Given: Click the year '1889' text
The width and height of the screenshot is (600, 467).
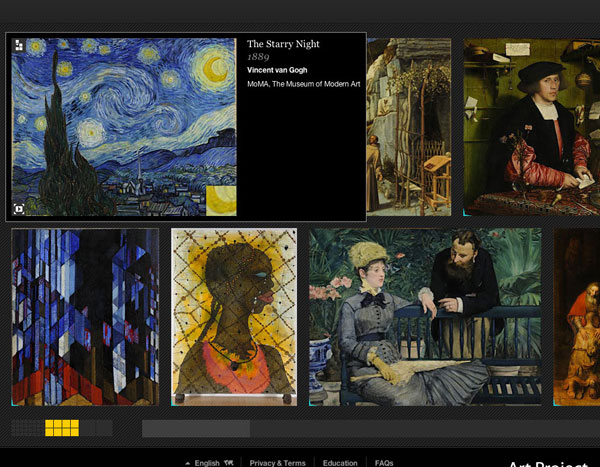Looking at the screenshot, I should 258,57.
